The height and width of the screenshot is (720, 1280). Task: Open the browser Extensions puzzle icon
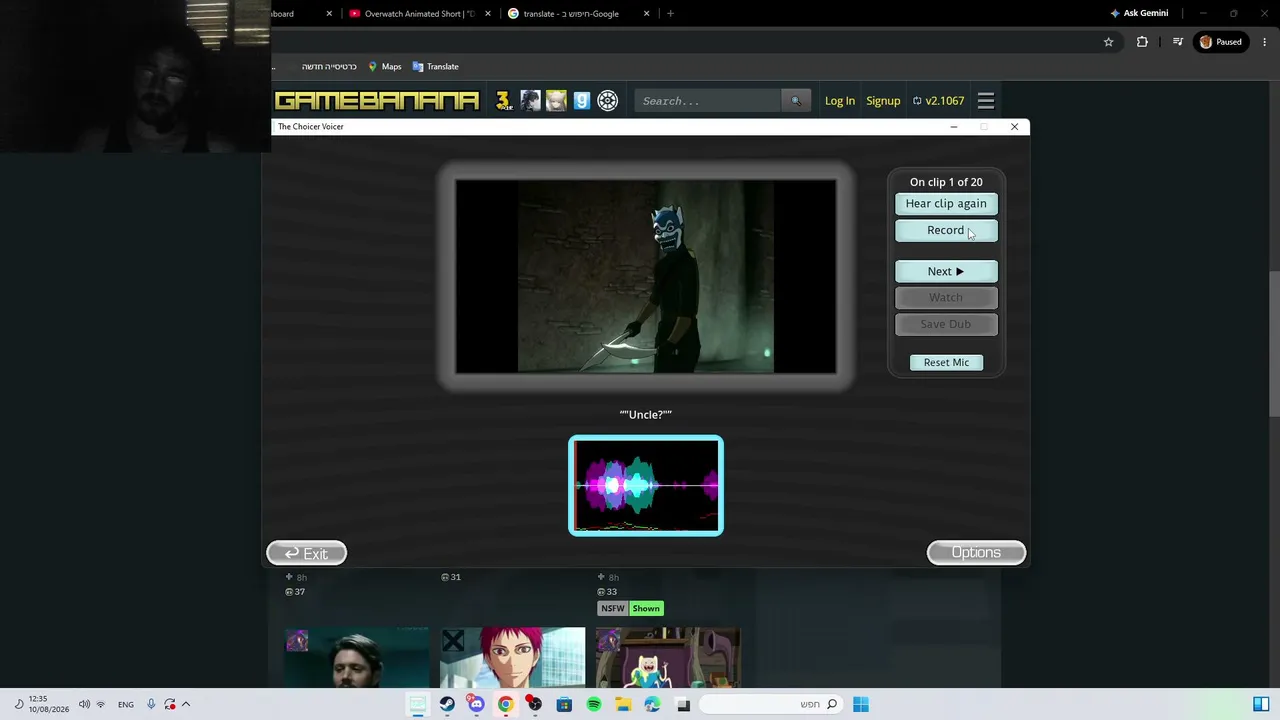(1142, 42)
